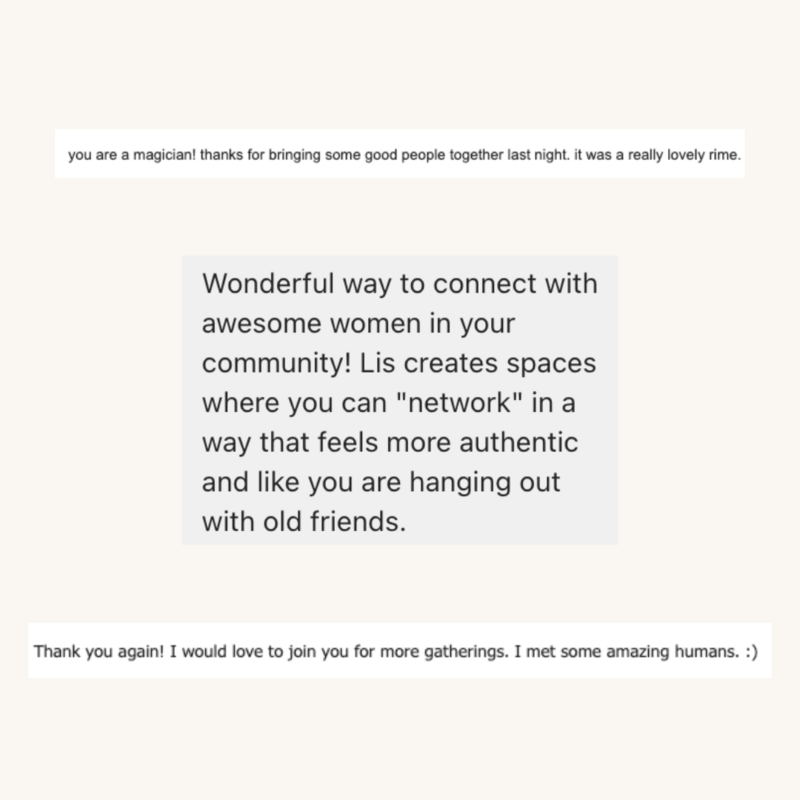The height and width of the screenshot is (800, 800).
Task: Click the words "last night" in top quote
Action: coord(538,155)
